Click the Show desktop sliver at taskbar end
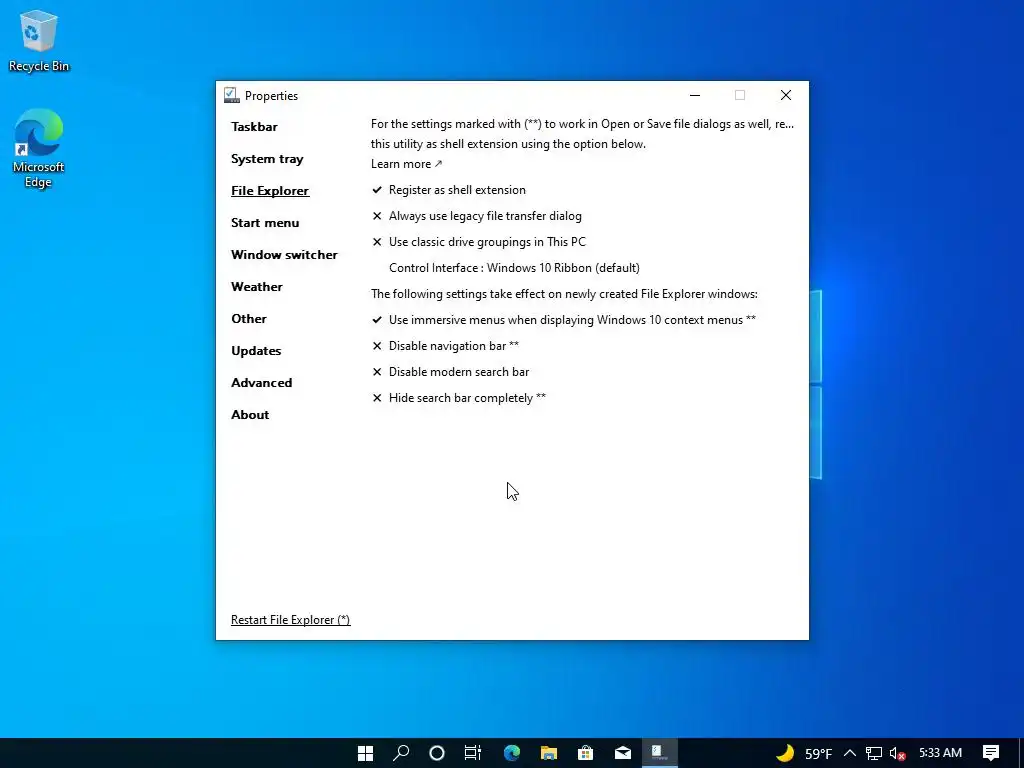Viewport: 1024px width, 768px height. coord(1021,753)
